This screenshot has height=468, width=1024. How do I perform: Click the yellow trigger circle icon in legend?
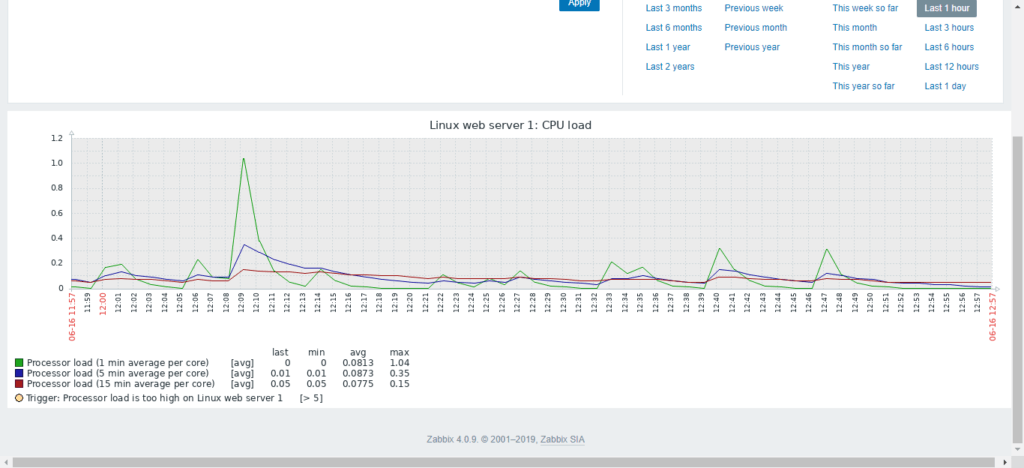tap(19, 398)
